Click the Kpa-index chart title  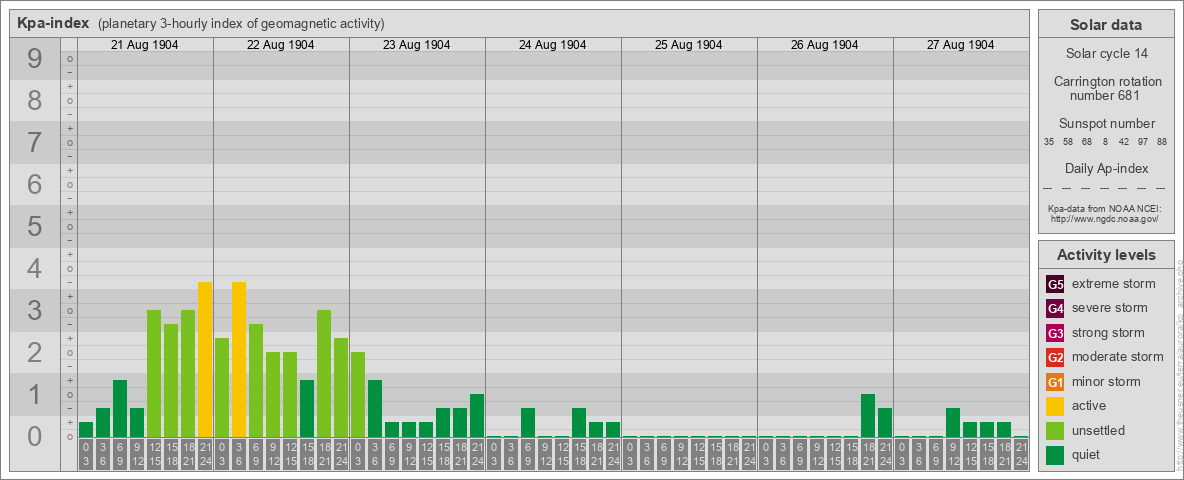[54, 23]
